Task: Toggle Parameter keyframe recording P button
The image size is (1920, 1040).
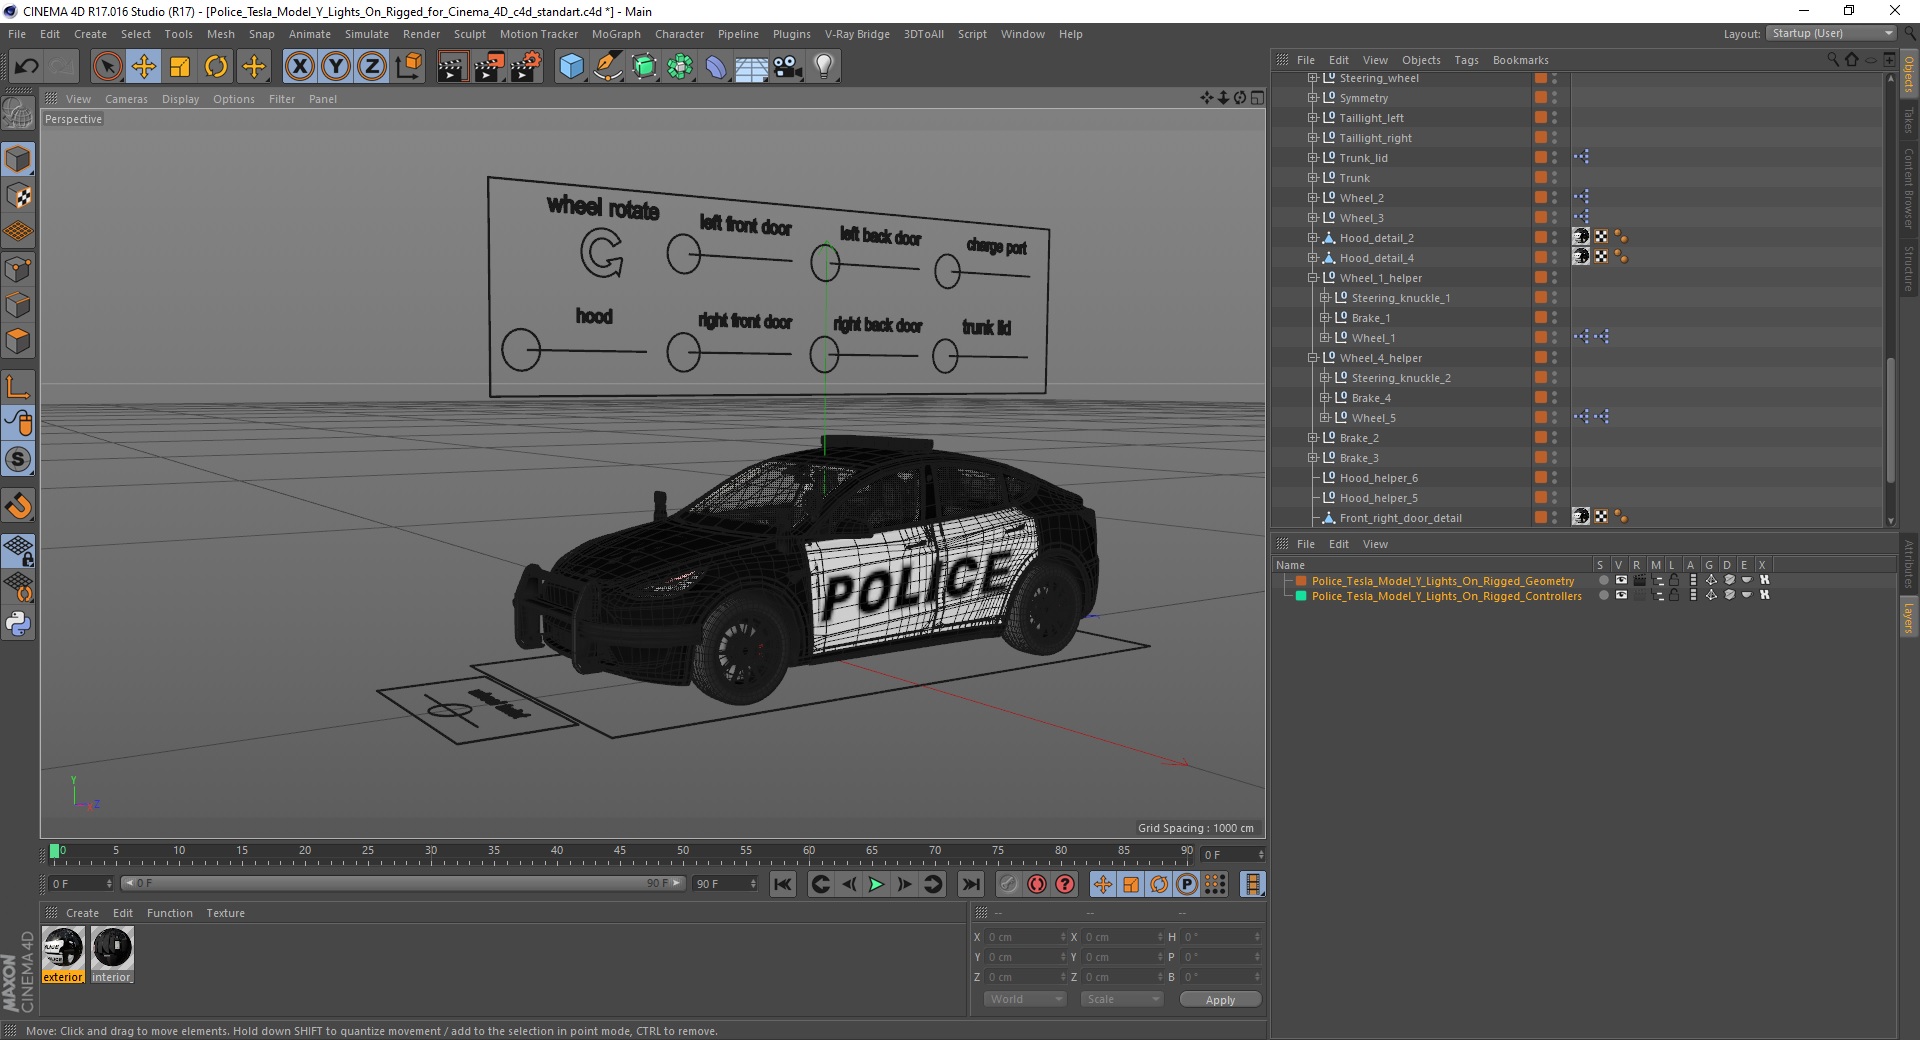Action: tap(1187, 884)
